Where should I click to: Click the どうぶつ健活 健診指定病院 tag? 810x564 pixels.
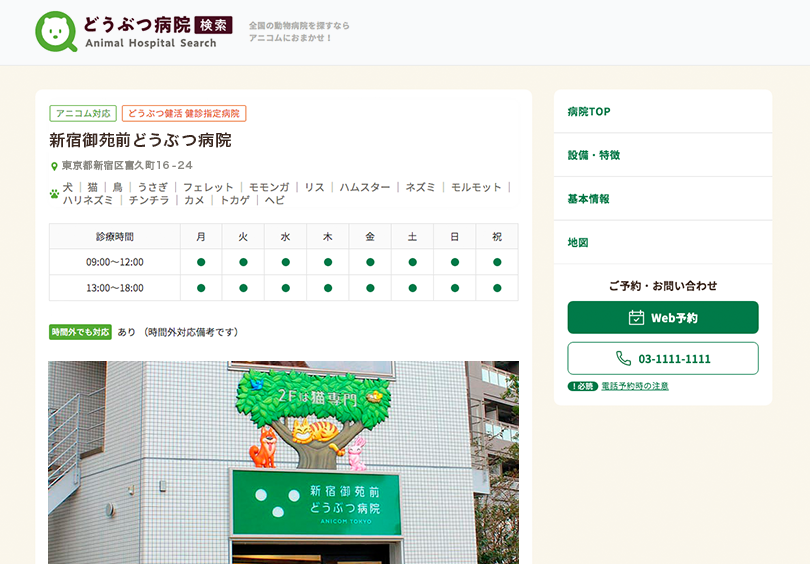[184, 114]
